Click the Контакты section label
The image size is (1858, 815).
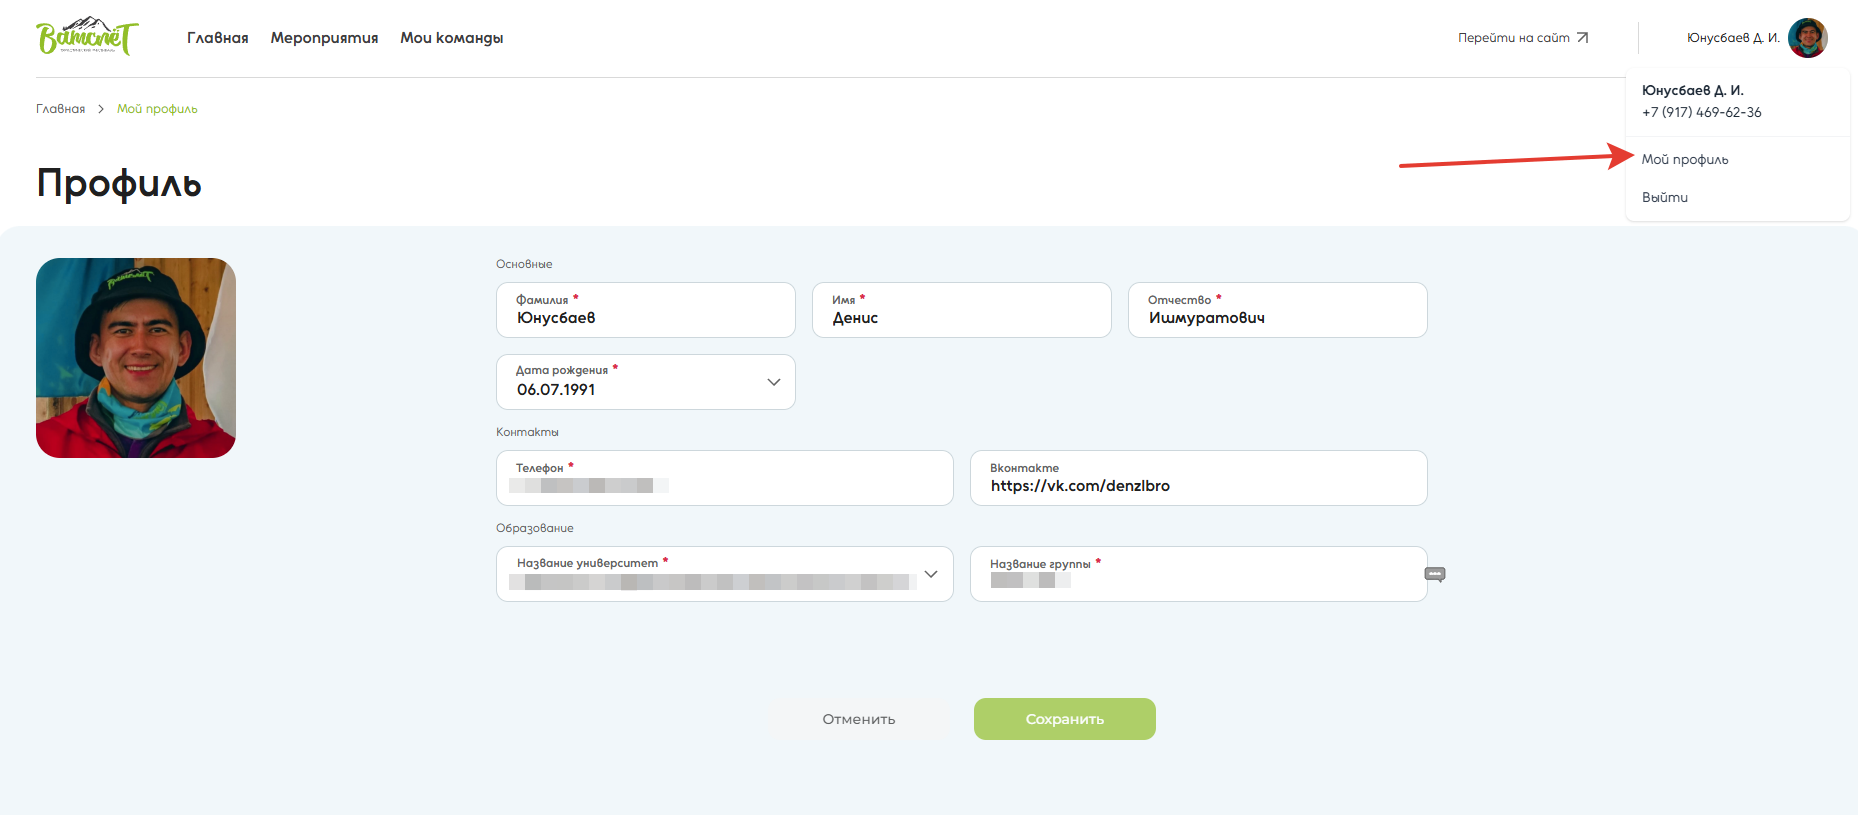pos(527,432)
